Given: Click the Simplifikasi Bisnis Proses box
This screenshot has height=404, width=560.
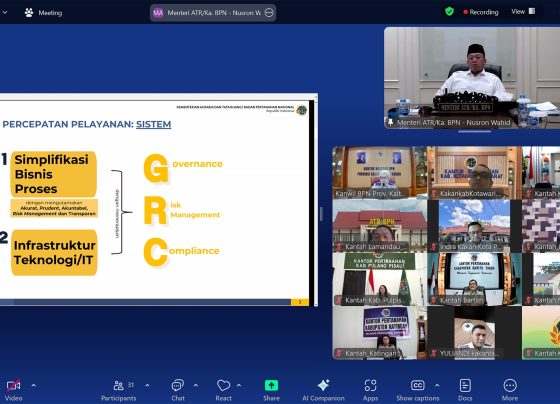Looking at the screenshot, I should point(54,174).
